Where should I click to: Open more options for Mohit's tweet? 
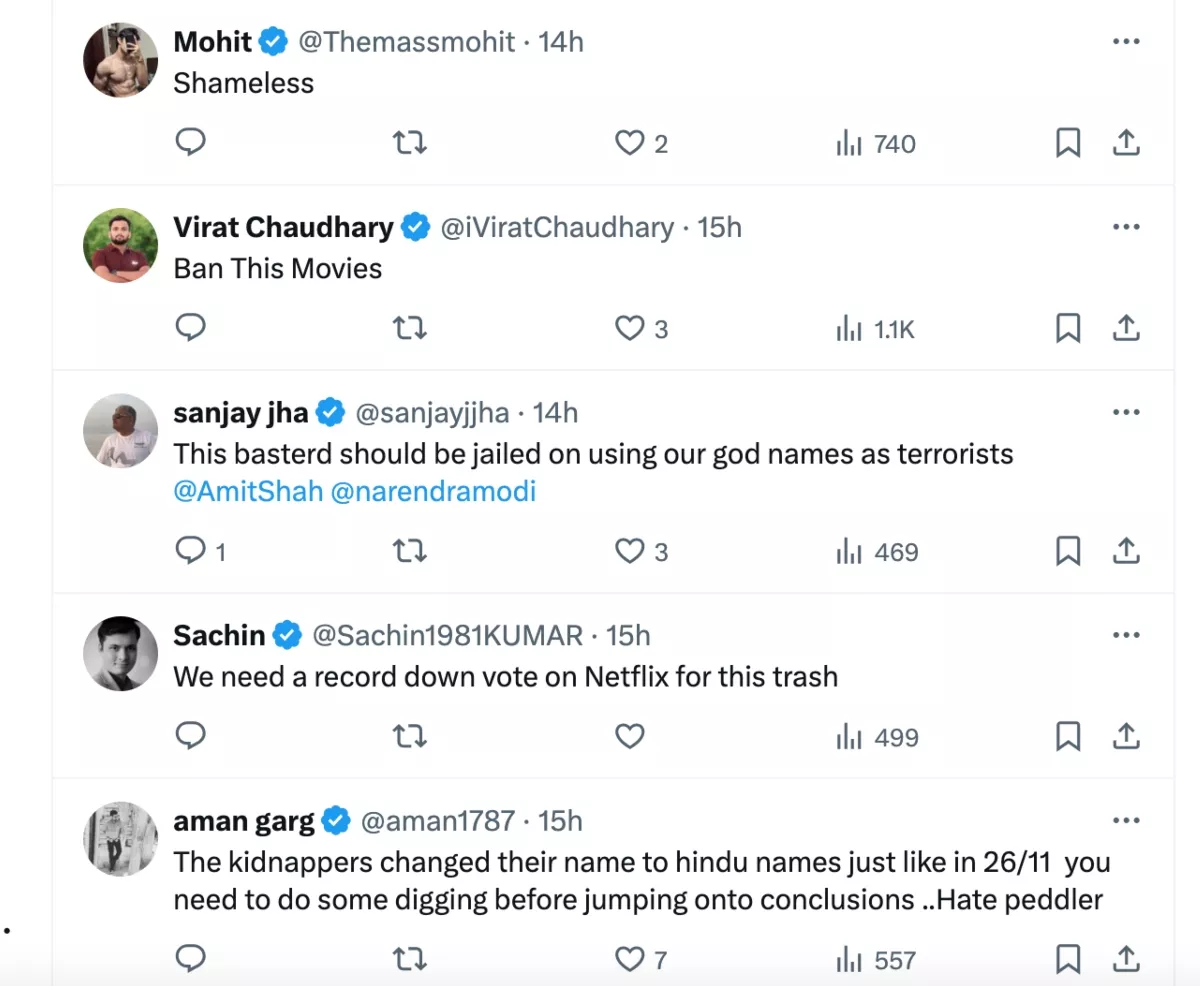coord(1126,42)
